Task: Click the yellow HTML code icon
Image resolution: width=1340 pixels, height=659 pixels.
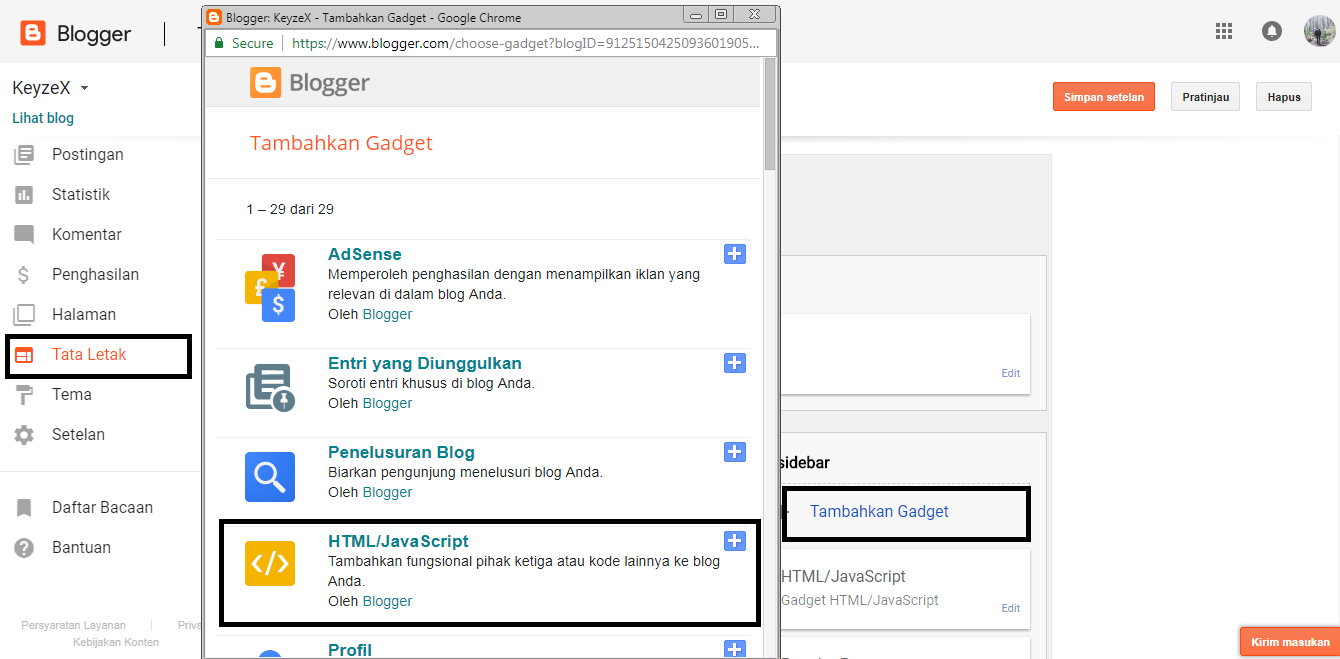Action: click(x=270, y=563)
